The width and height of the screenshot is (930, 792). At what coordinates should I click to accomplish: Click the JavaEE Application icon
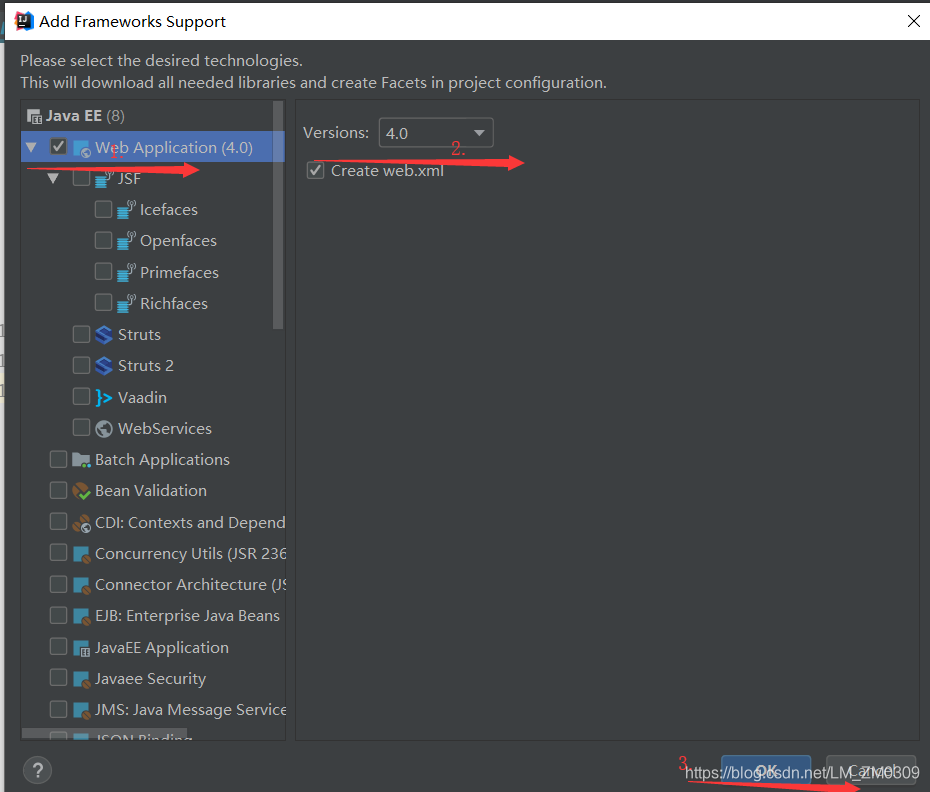81,648
